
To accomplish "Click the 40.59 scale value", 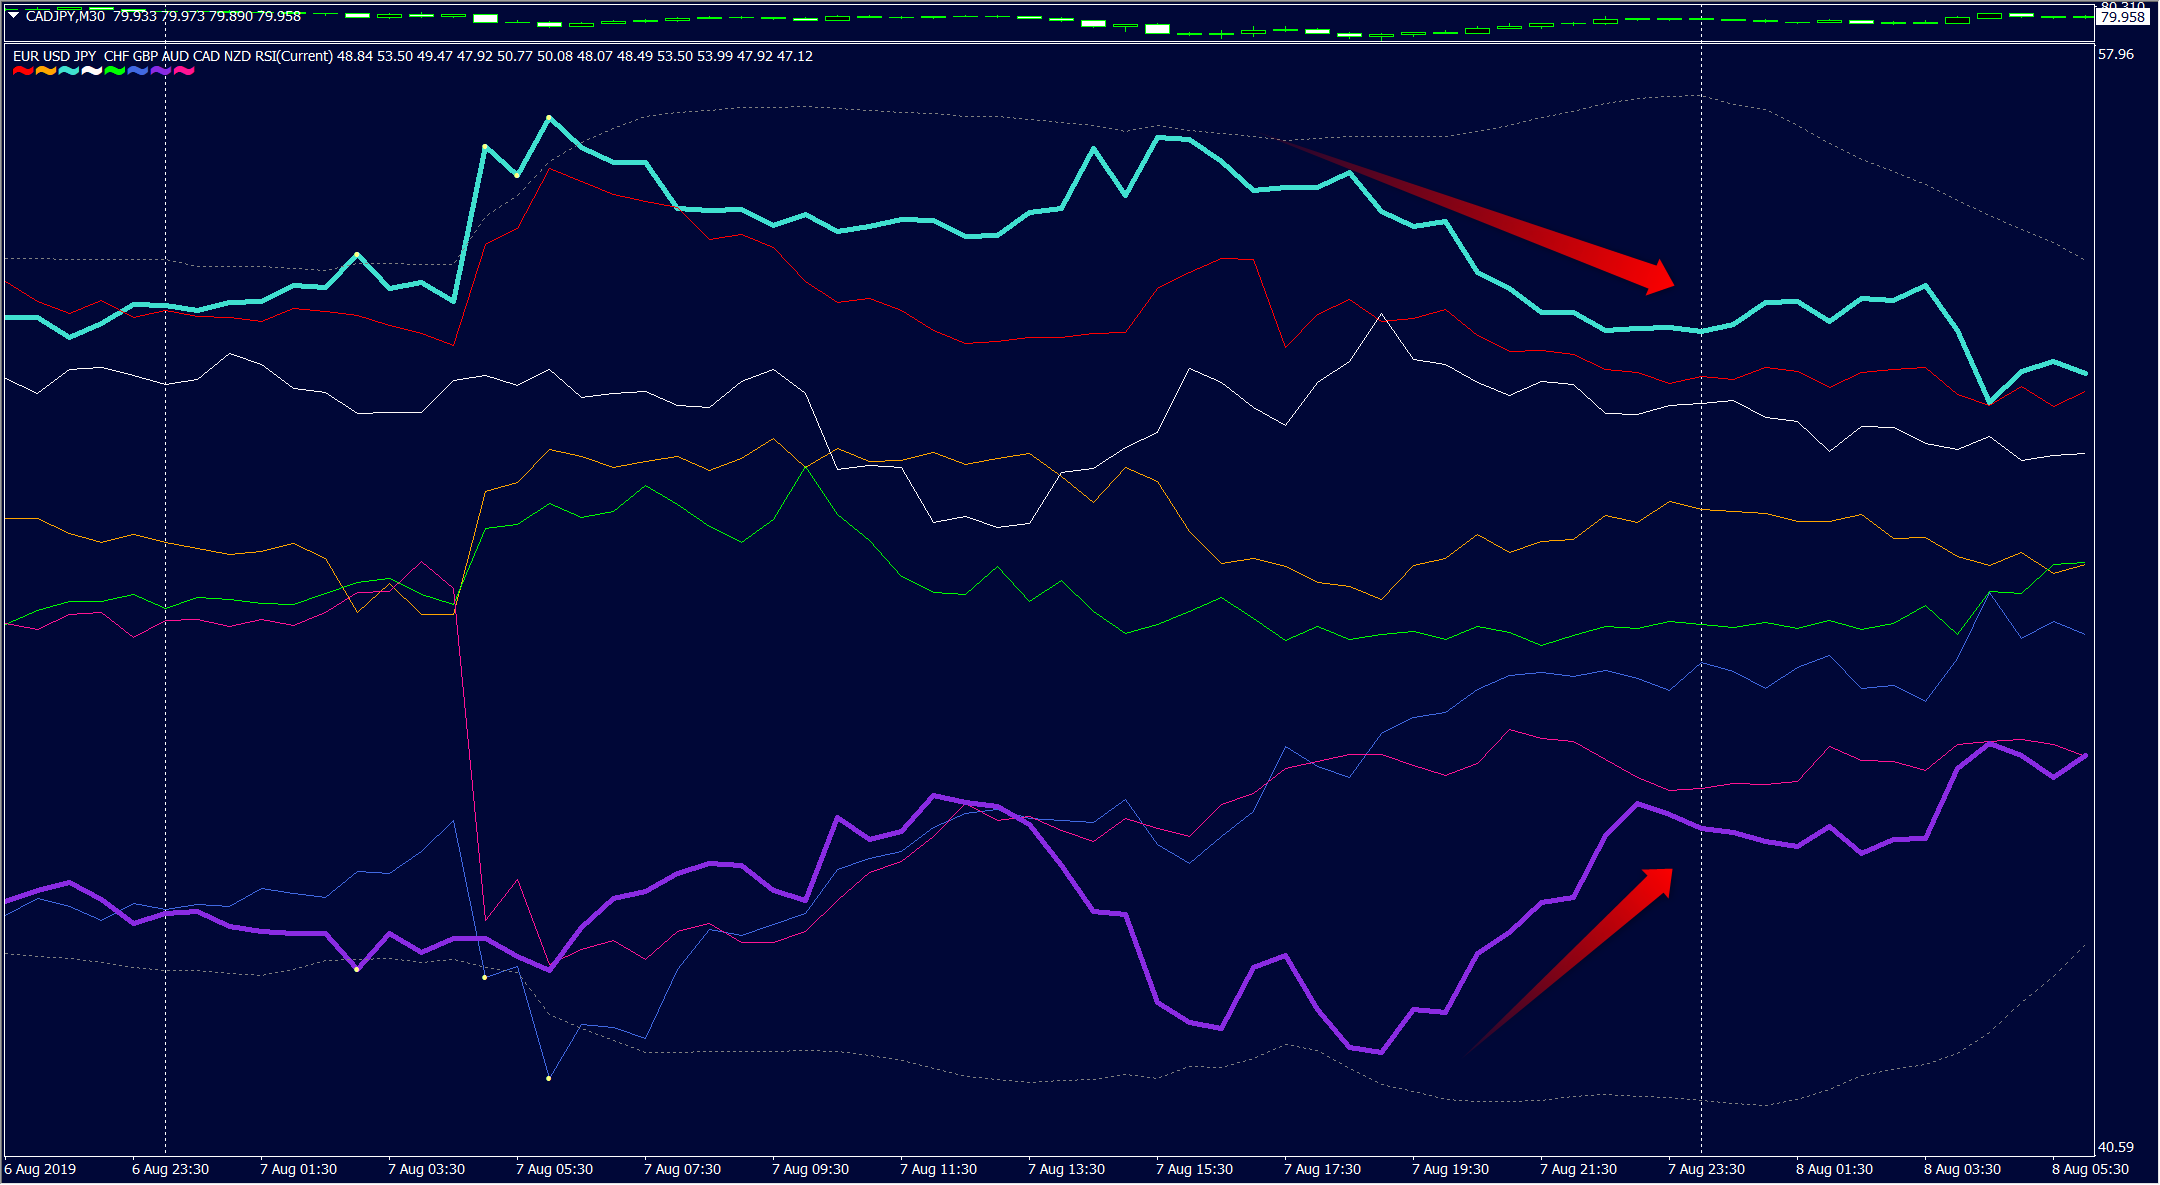I will [2116, 1147].
